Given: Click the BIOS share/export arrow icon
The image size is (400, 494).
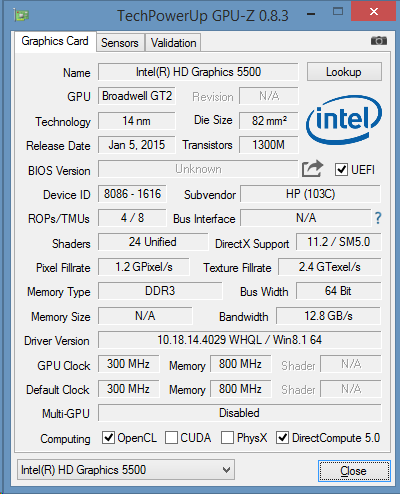Looking at the screenshot, I should 312,169.
